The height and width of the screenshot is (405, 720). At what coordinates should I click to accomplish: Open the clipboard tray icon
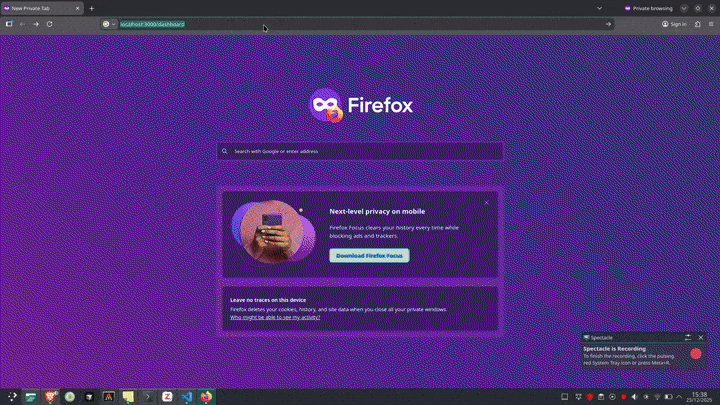tap(601, 397)
